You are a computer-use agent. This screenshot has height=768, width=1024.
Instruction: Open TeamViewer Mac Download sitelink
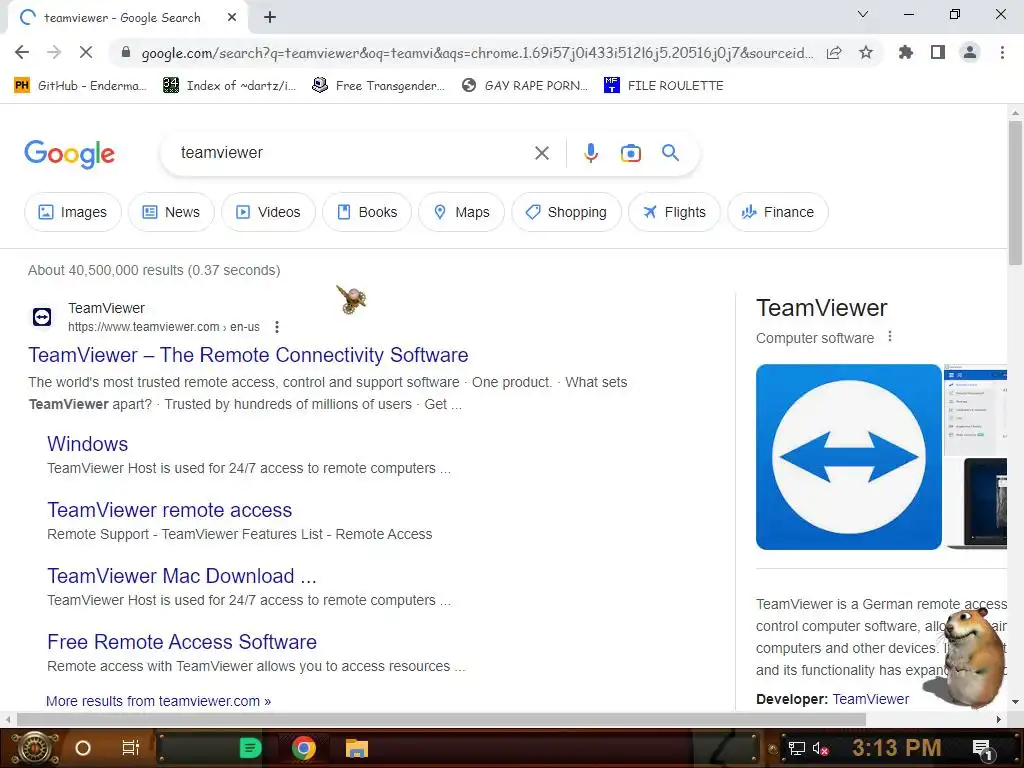[x=182, y=576]
